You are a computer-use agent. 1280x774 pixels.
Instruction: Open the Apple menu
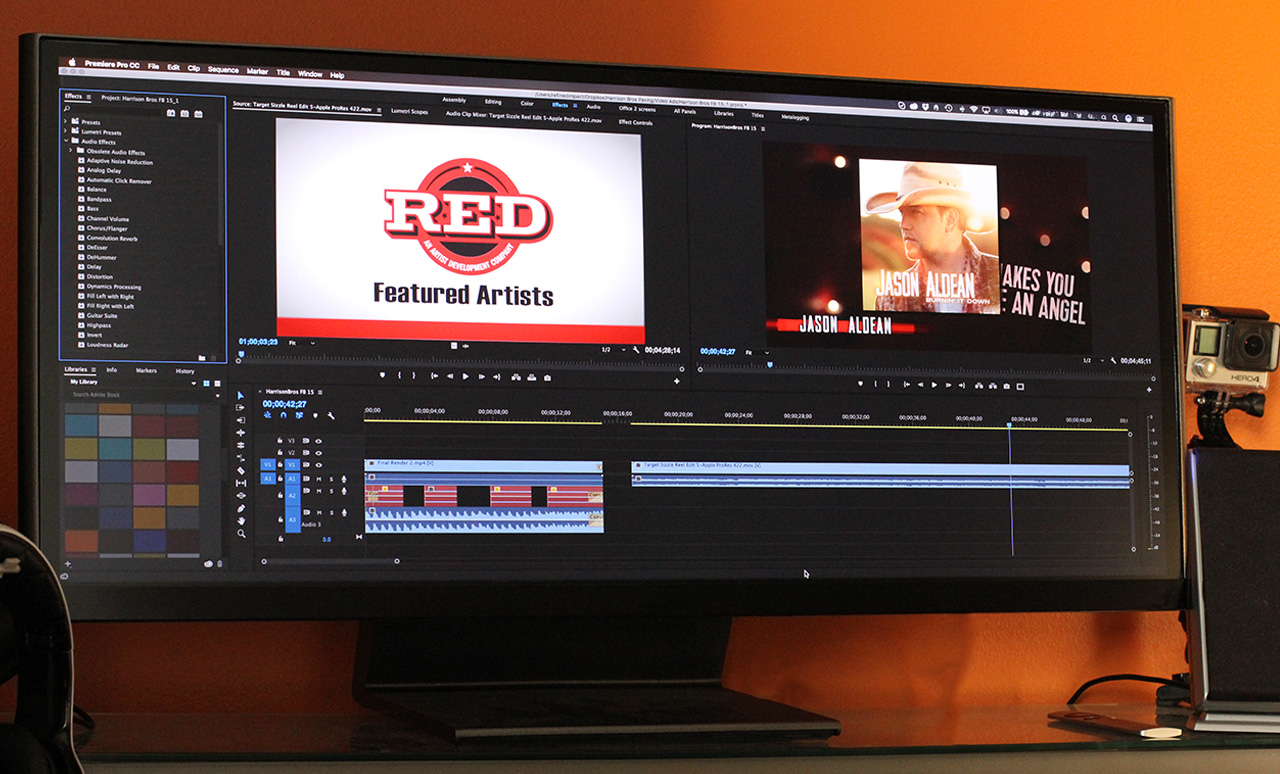pyautogui.click(x=72, y=63)
